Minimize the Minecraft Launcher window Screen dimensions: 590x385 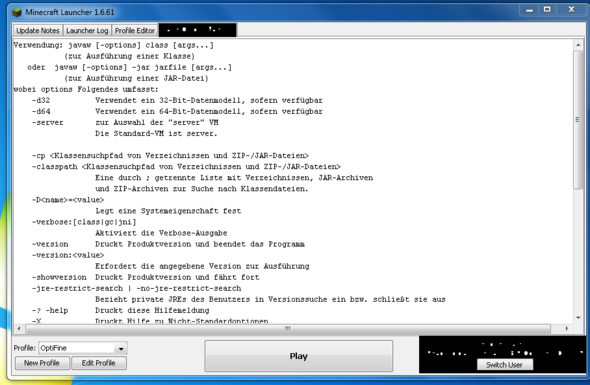(x=529, y=10)
